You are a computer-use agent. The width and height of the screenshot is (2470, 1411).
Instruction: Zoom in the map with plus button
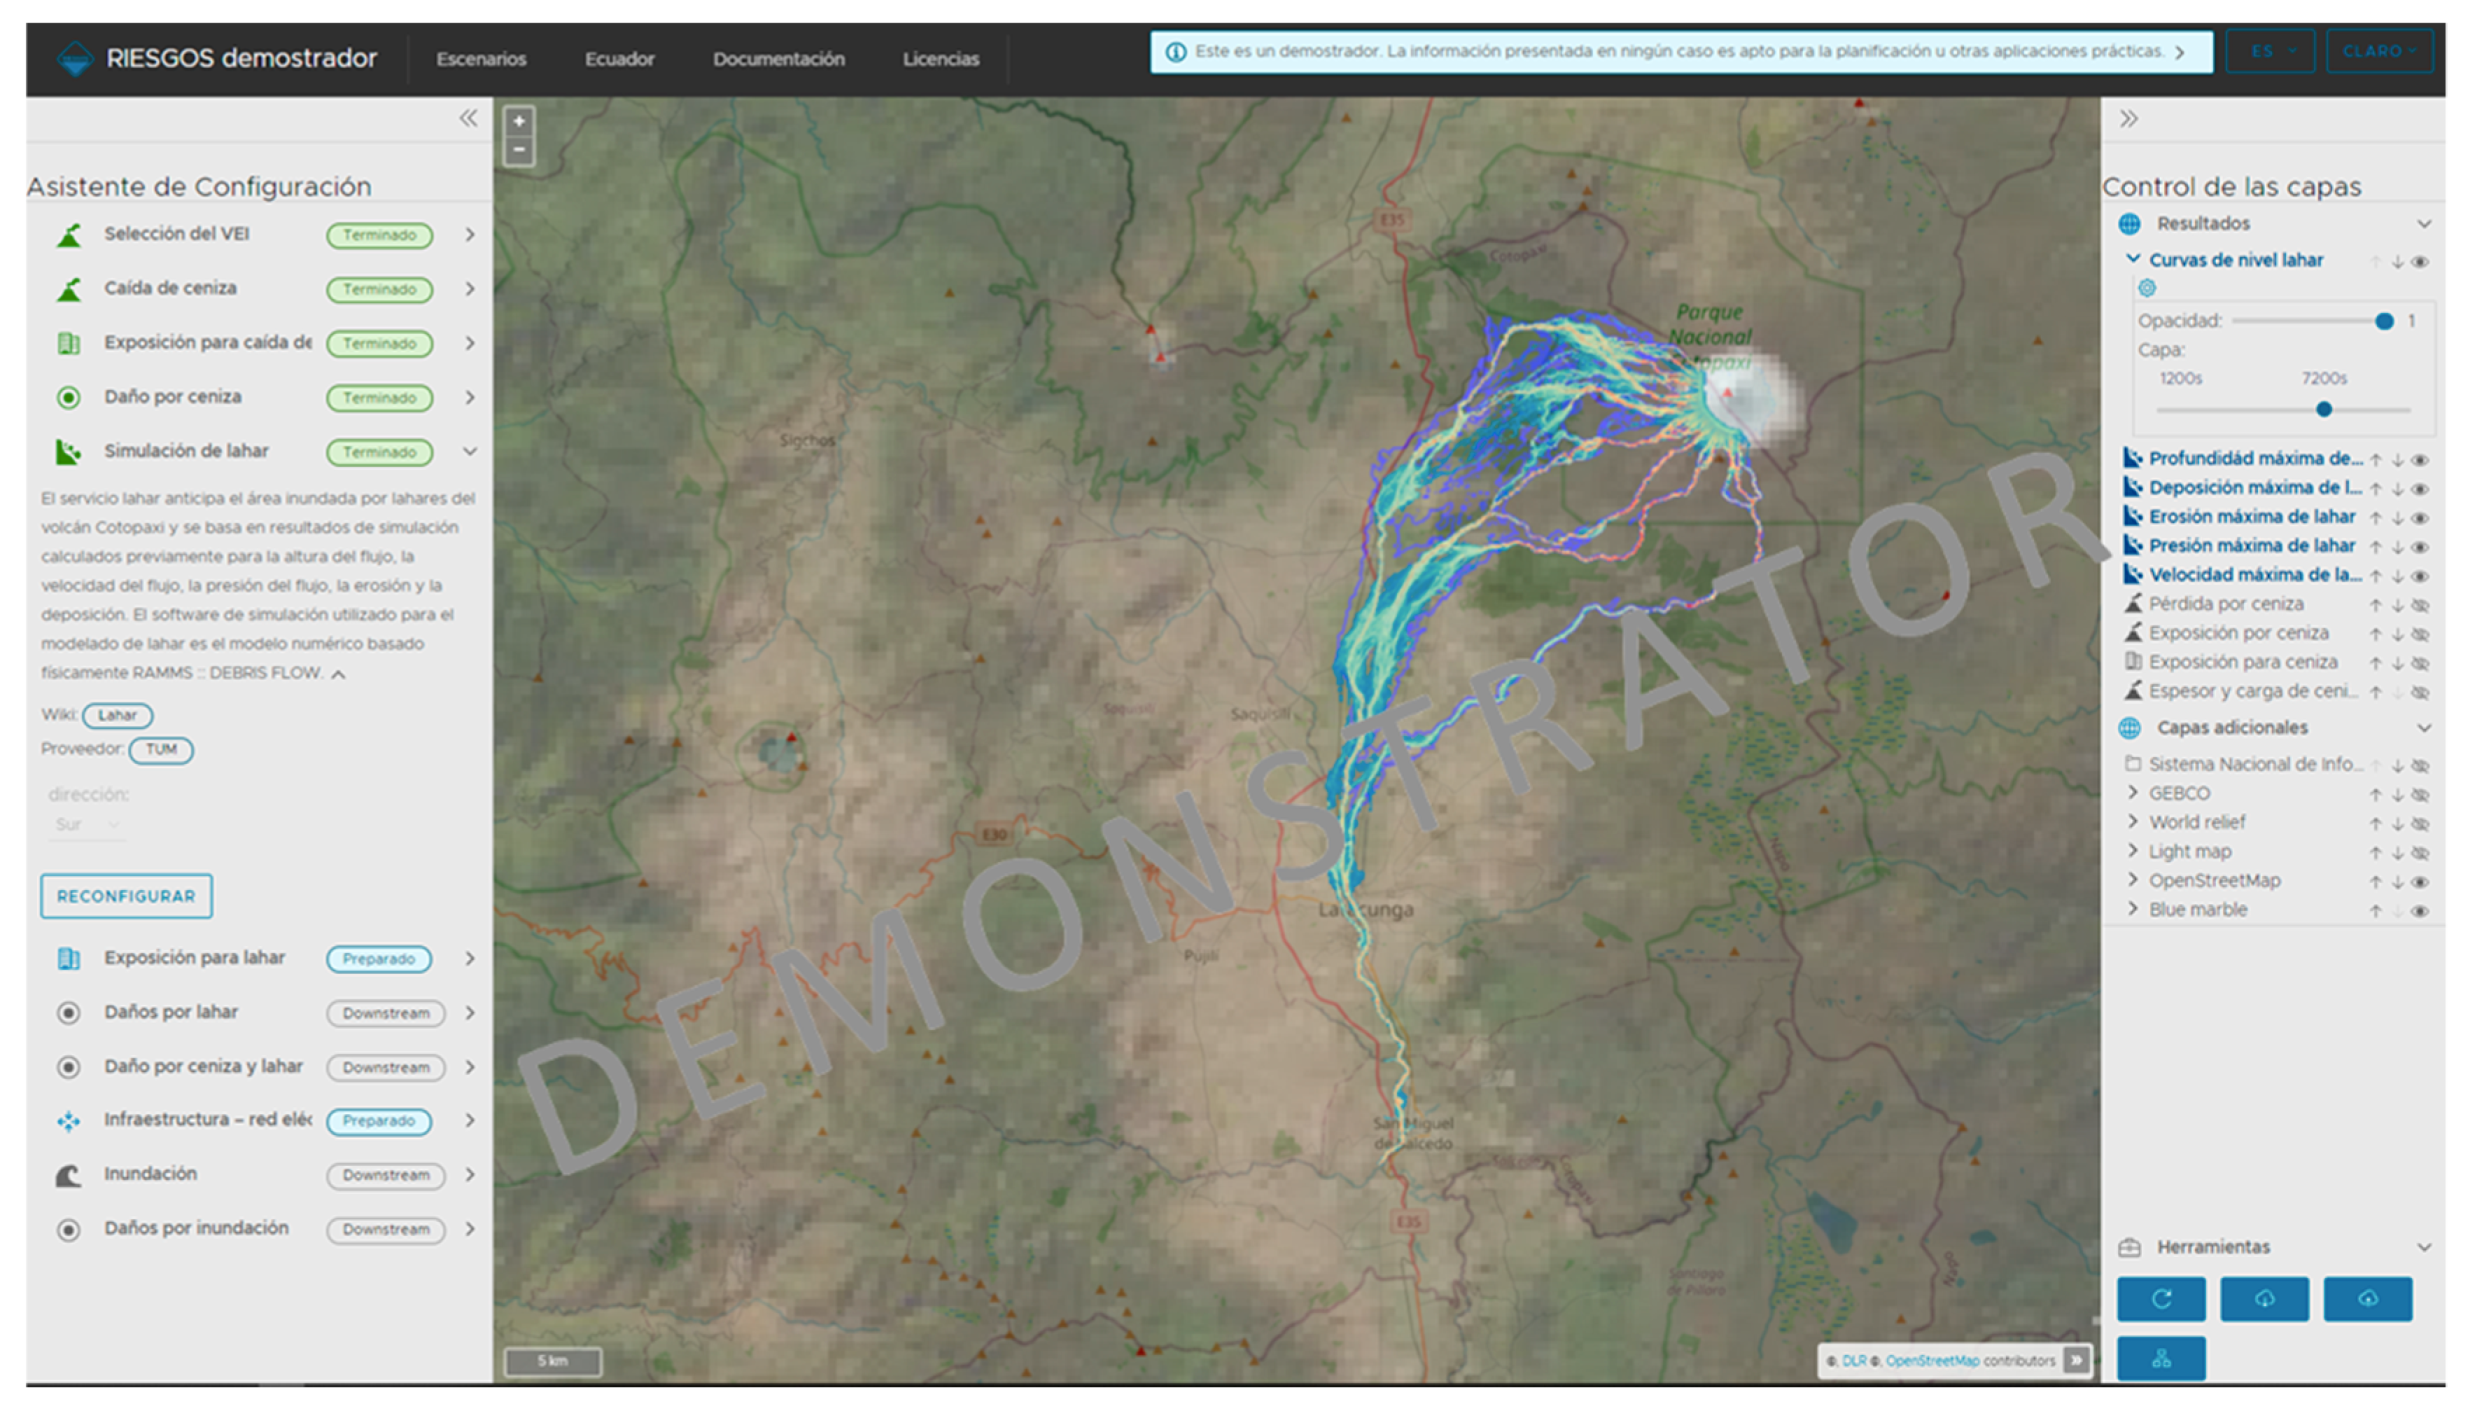tap(518, 122)
